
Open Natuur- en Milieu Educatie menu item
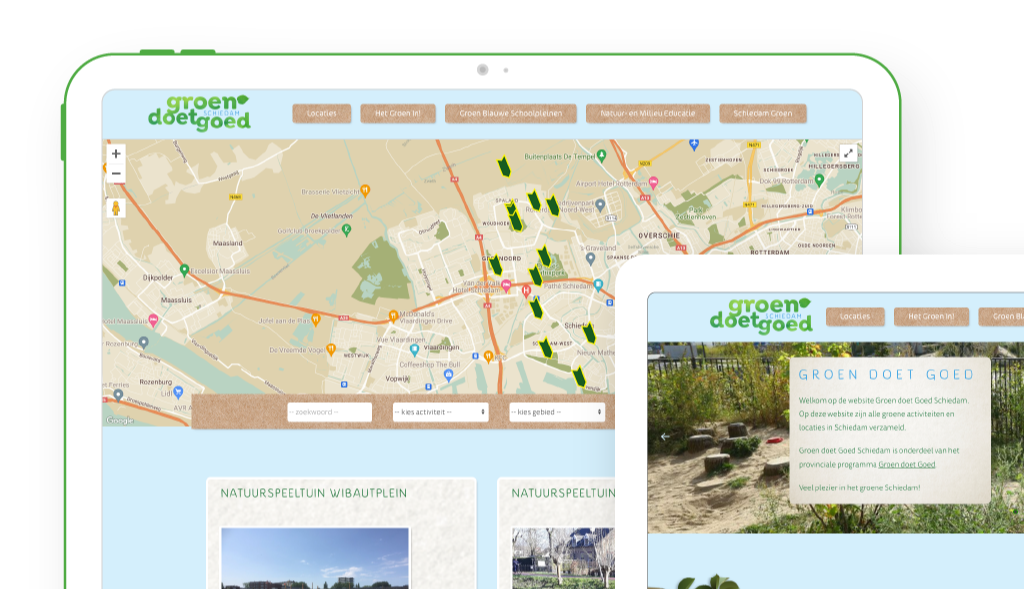648,114
